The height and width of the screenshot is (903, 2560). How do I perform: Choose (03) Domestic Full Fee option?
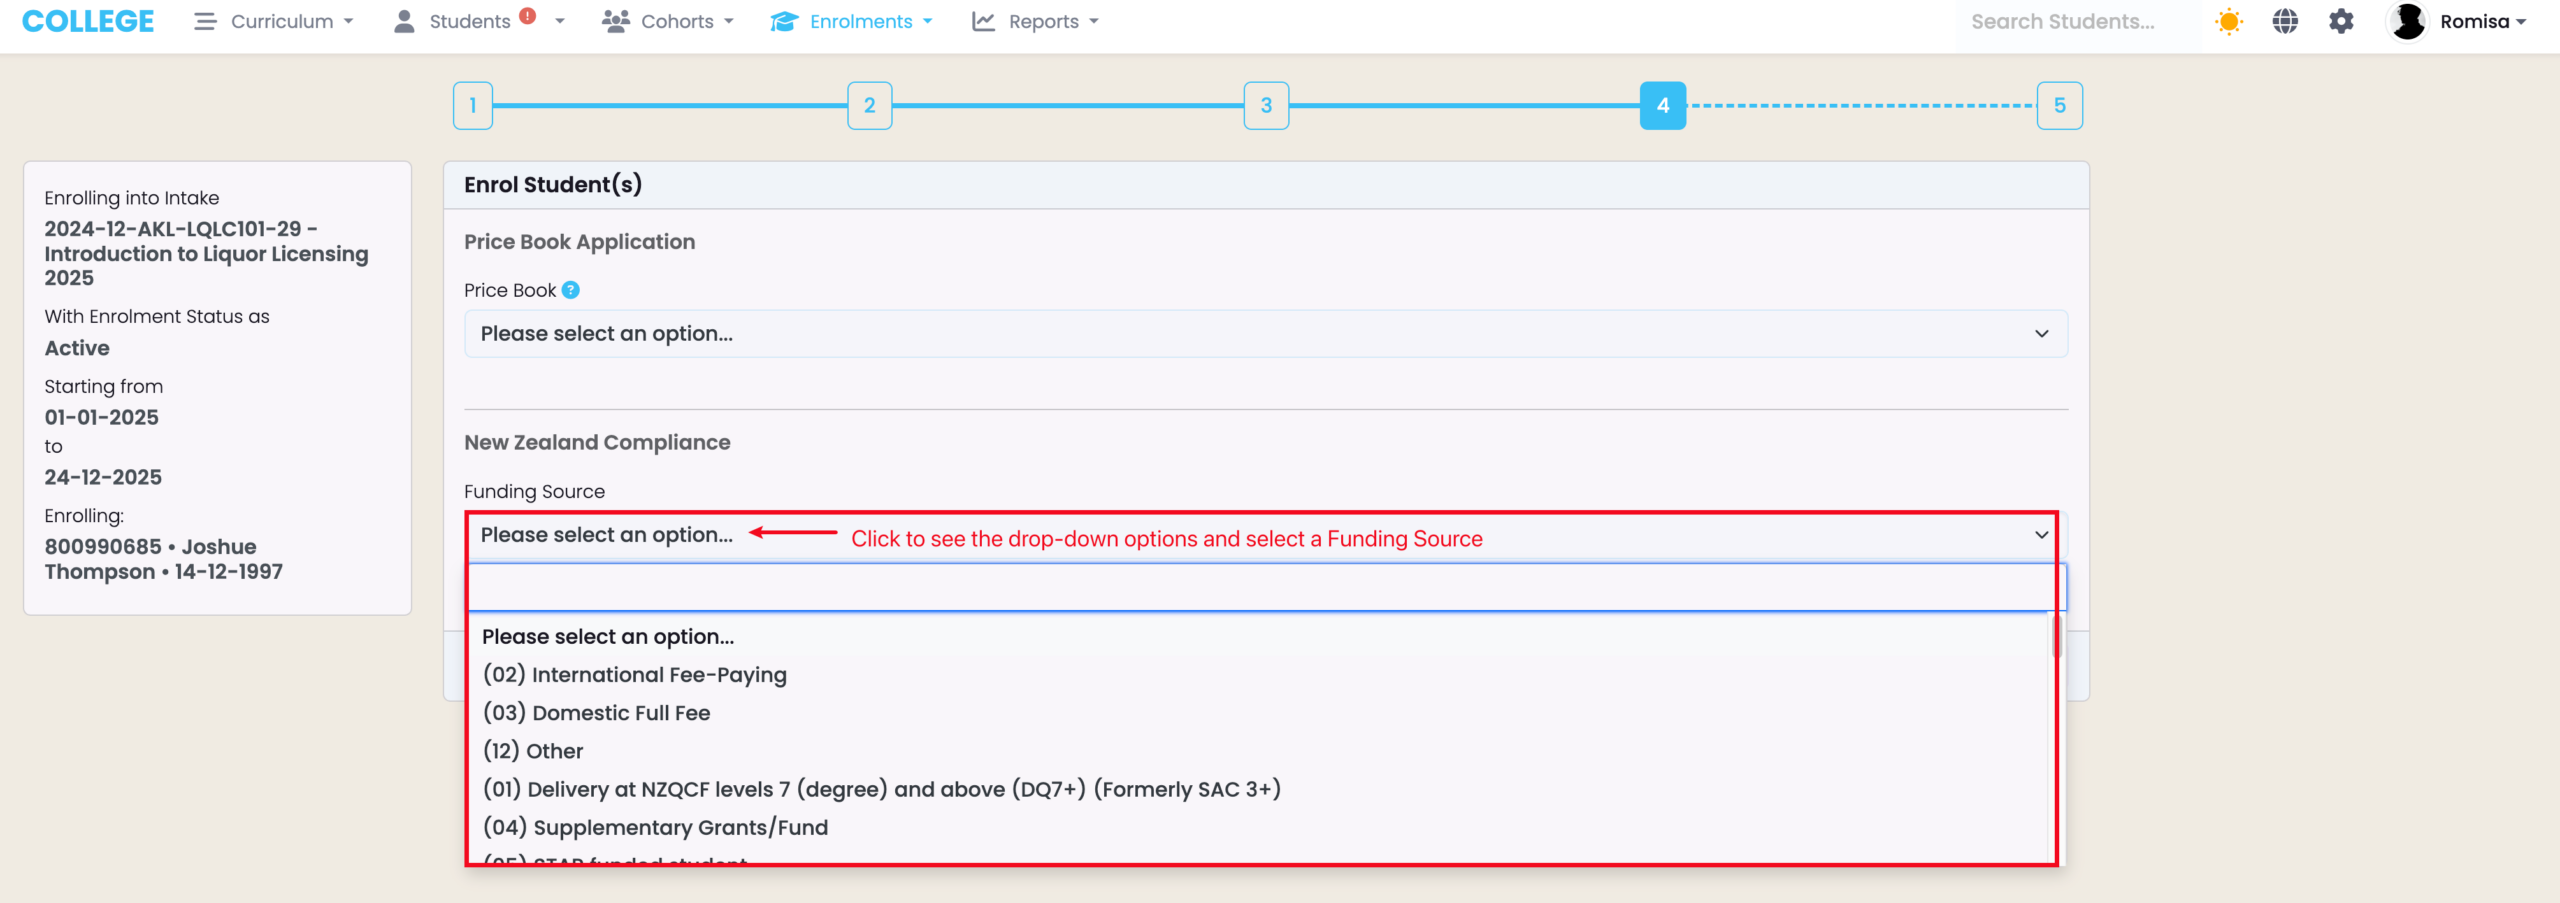(x=596, y=713)
